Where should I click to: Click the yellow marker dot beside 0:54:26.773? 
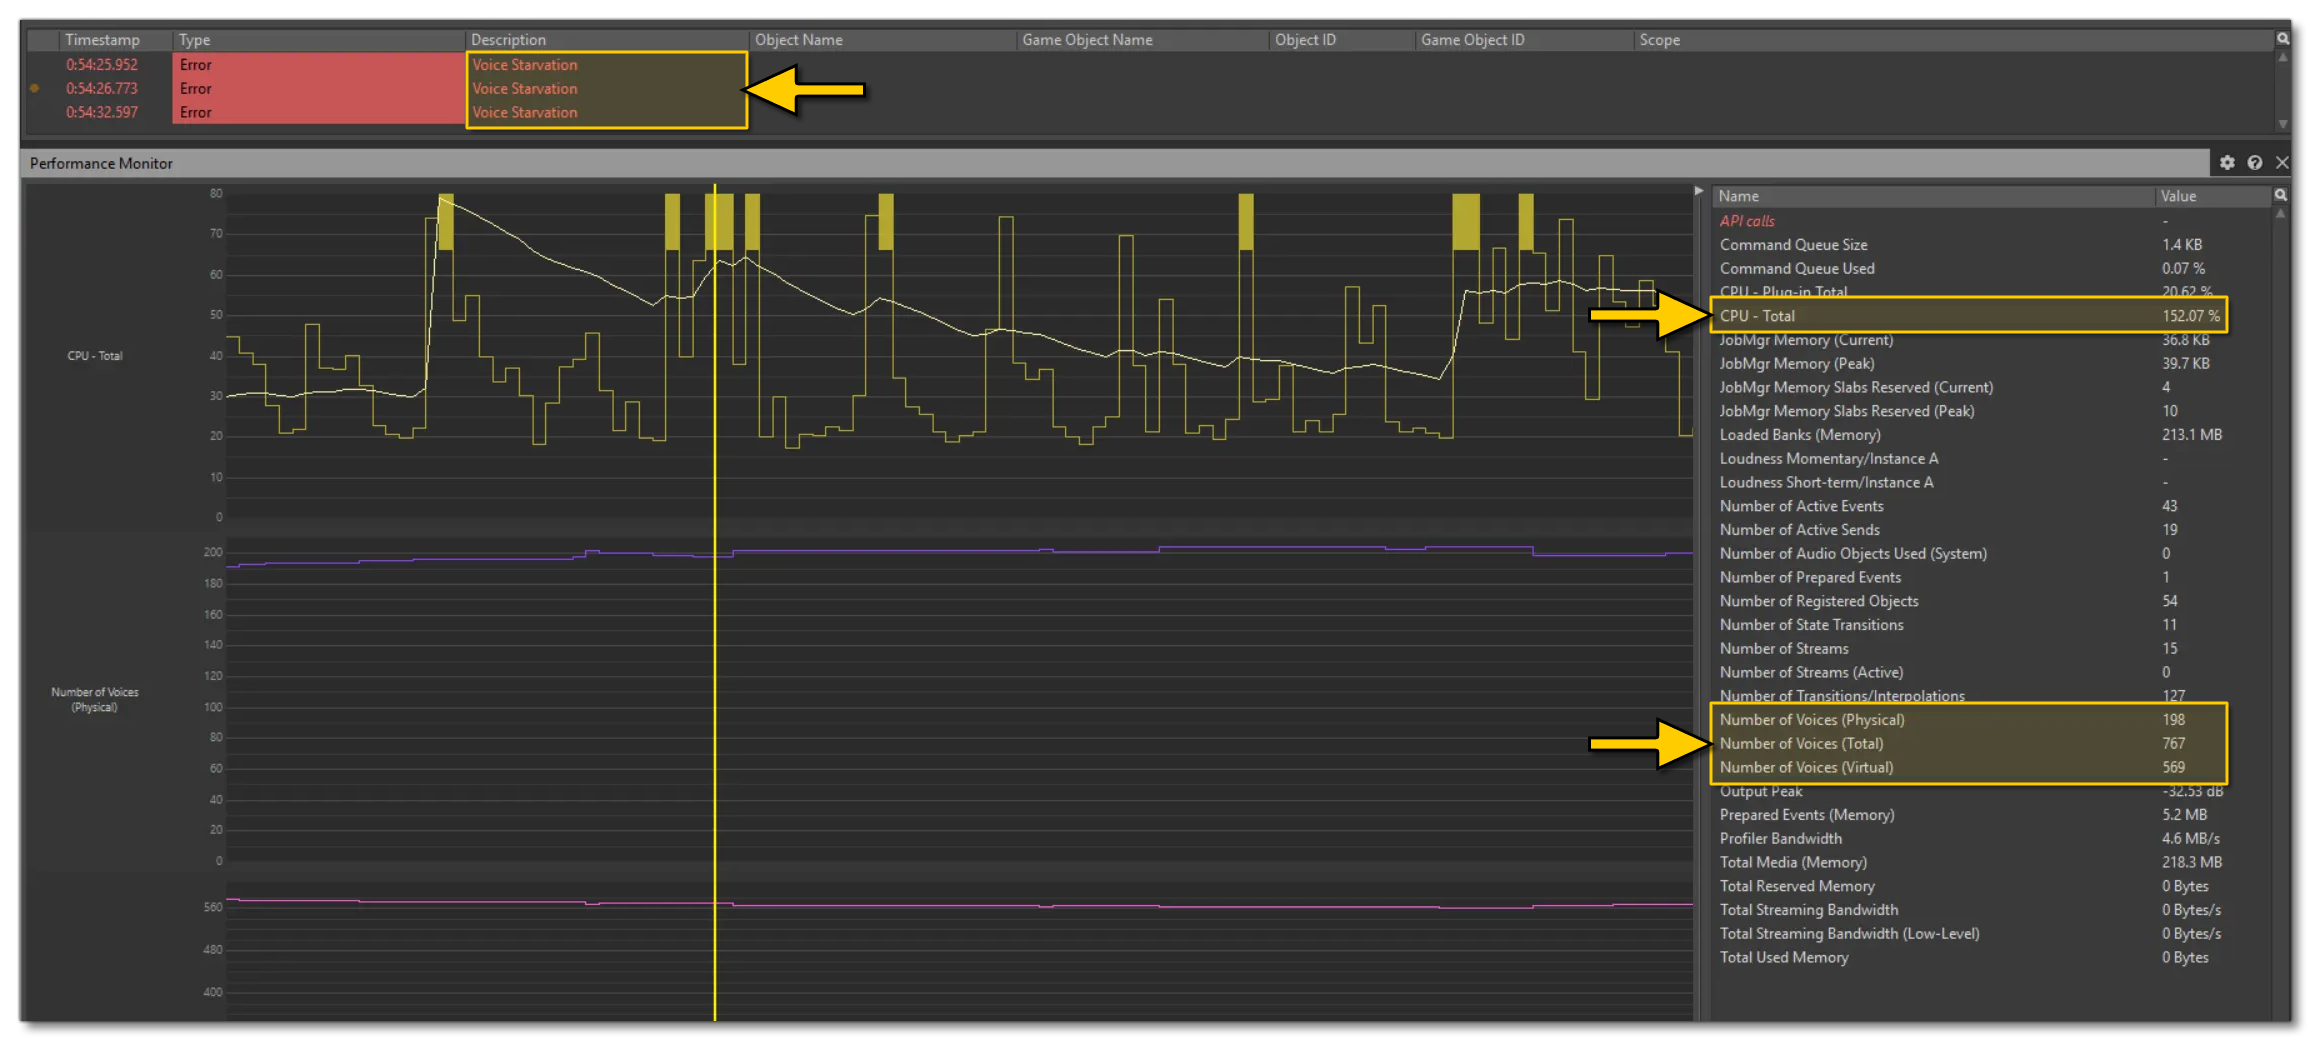(x=34, y=88)
